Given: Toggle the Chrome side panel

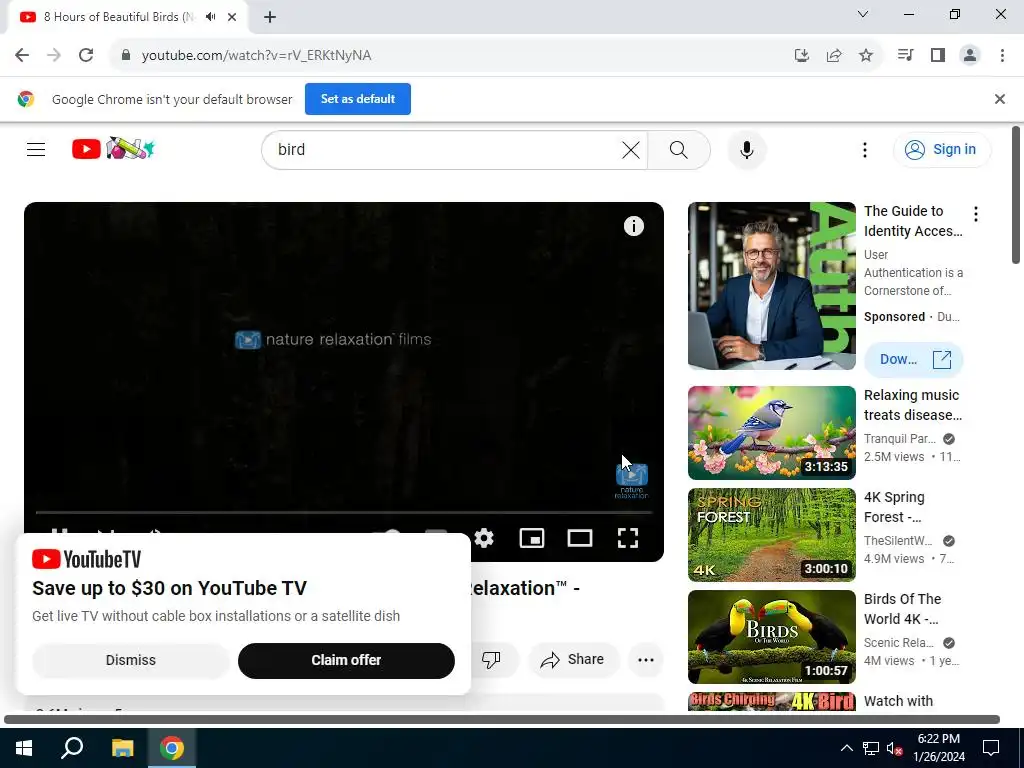Looking at the screenshot, I should pyautogui.click(x=938, y=55).
